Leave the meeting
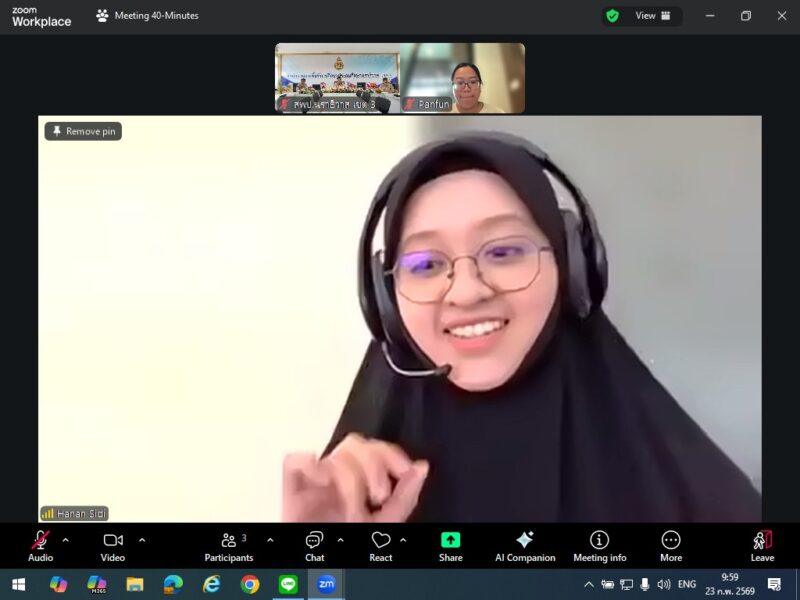 (762, 546)
